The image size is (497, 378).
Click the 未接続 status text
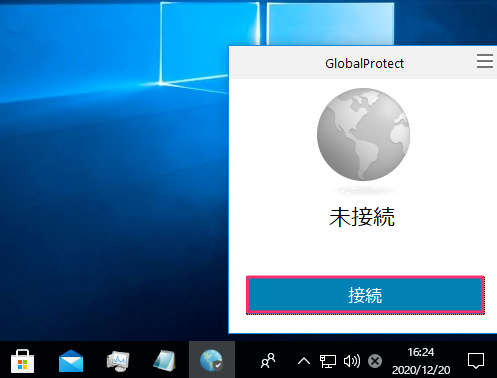pos(362,217)
